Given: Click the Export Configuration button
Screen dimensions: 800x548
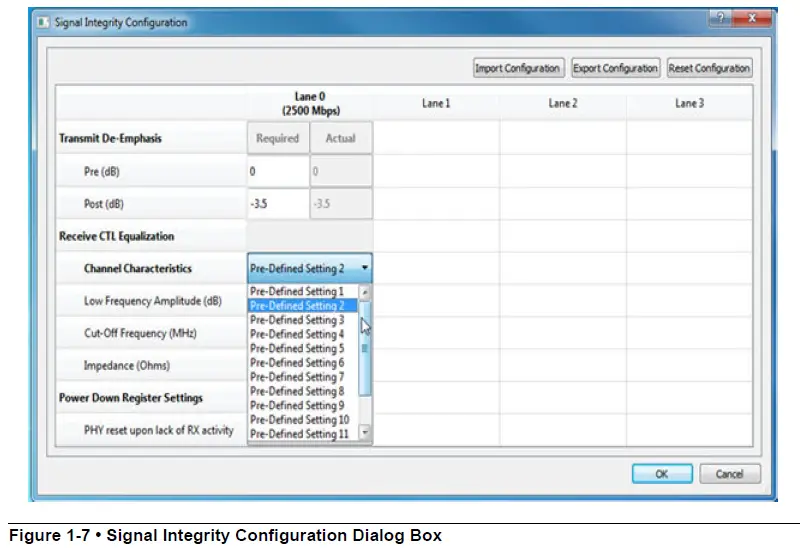Looking at the screenshot, I should (615, 68).
